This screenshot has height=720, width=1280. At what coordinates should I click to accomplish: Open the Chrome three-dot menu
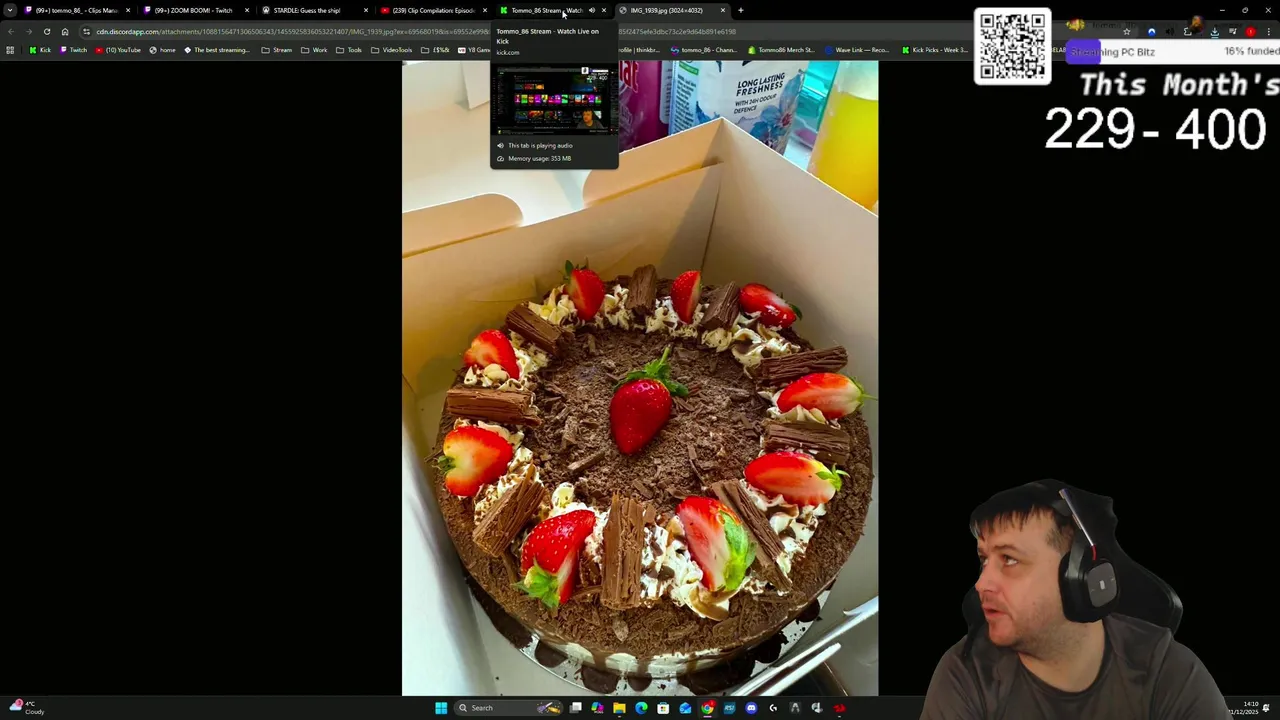coord(1269,31)
